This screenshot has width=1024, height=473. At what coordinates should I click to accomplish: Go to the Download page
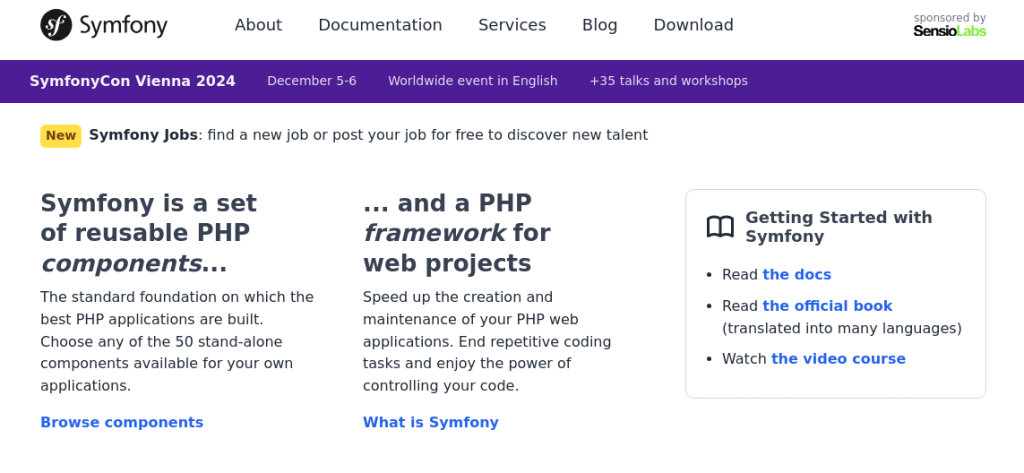(694, 25)
